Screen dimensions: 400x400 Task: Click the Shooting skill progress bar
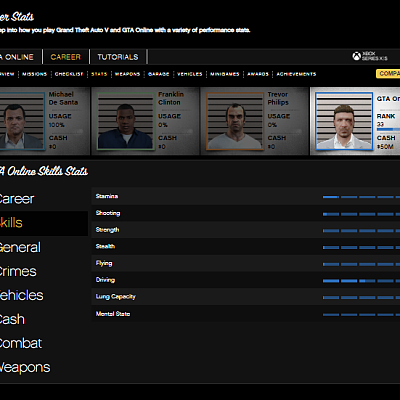point(361,214)
